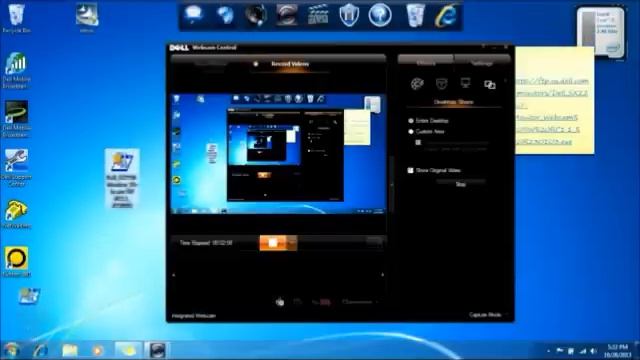Show hidden system tray icons
Screen dimensions: 640x360
[x=549, y=351]
